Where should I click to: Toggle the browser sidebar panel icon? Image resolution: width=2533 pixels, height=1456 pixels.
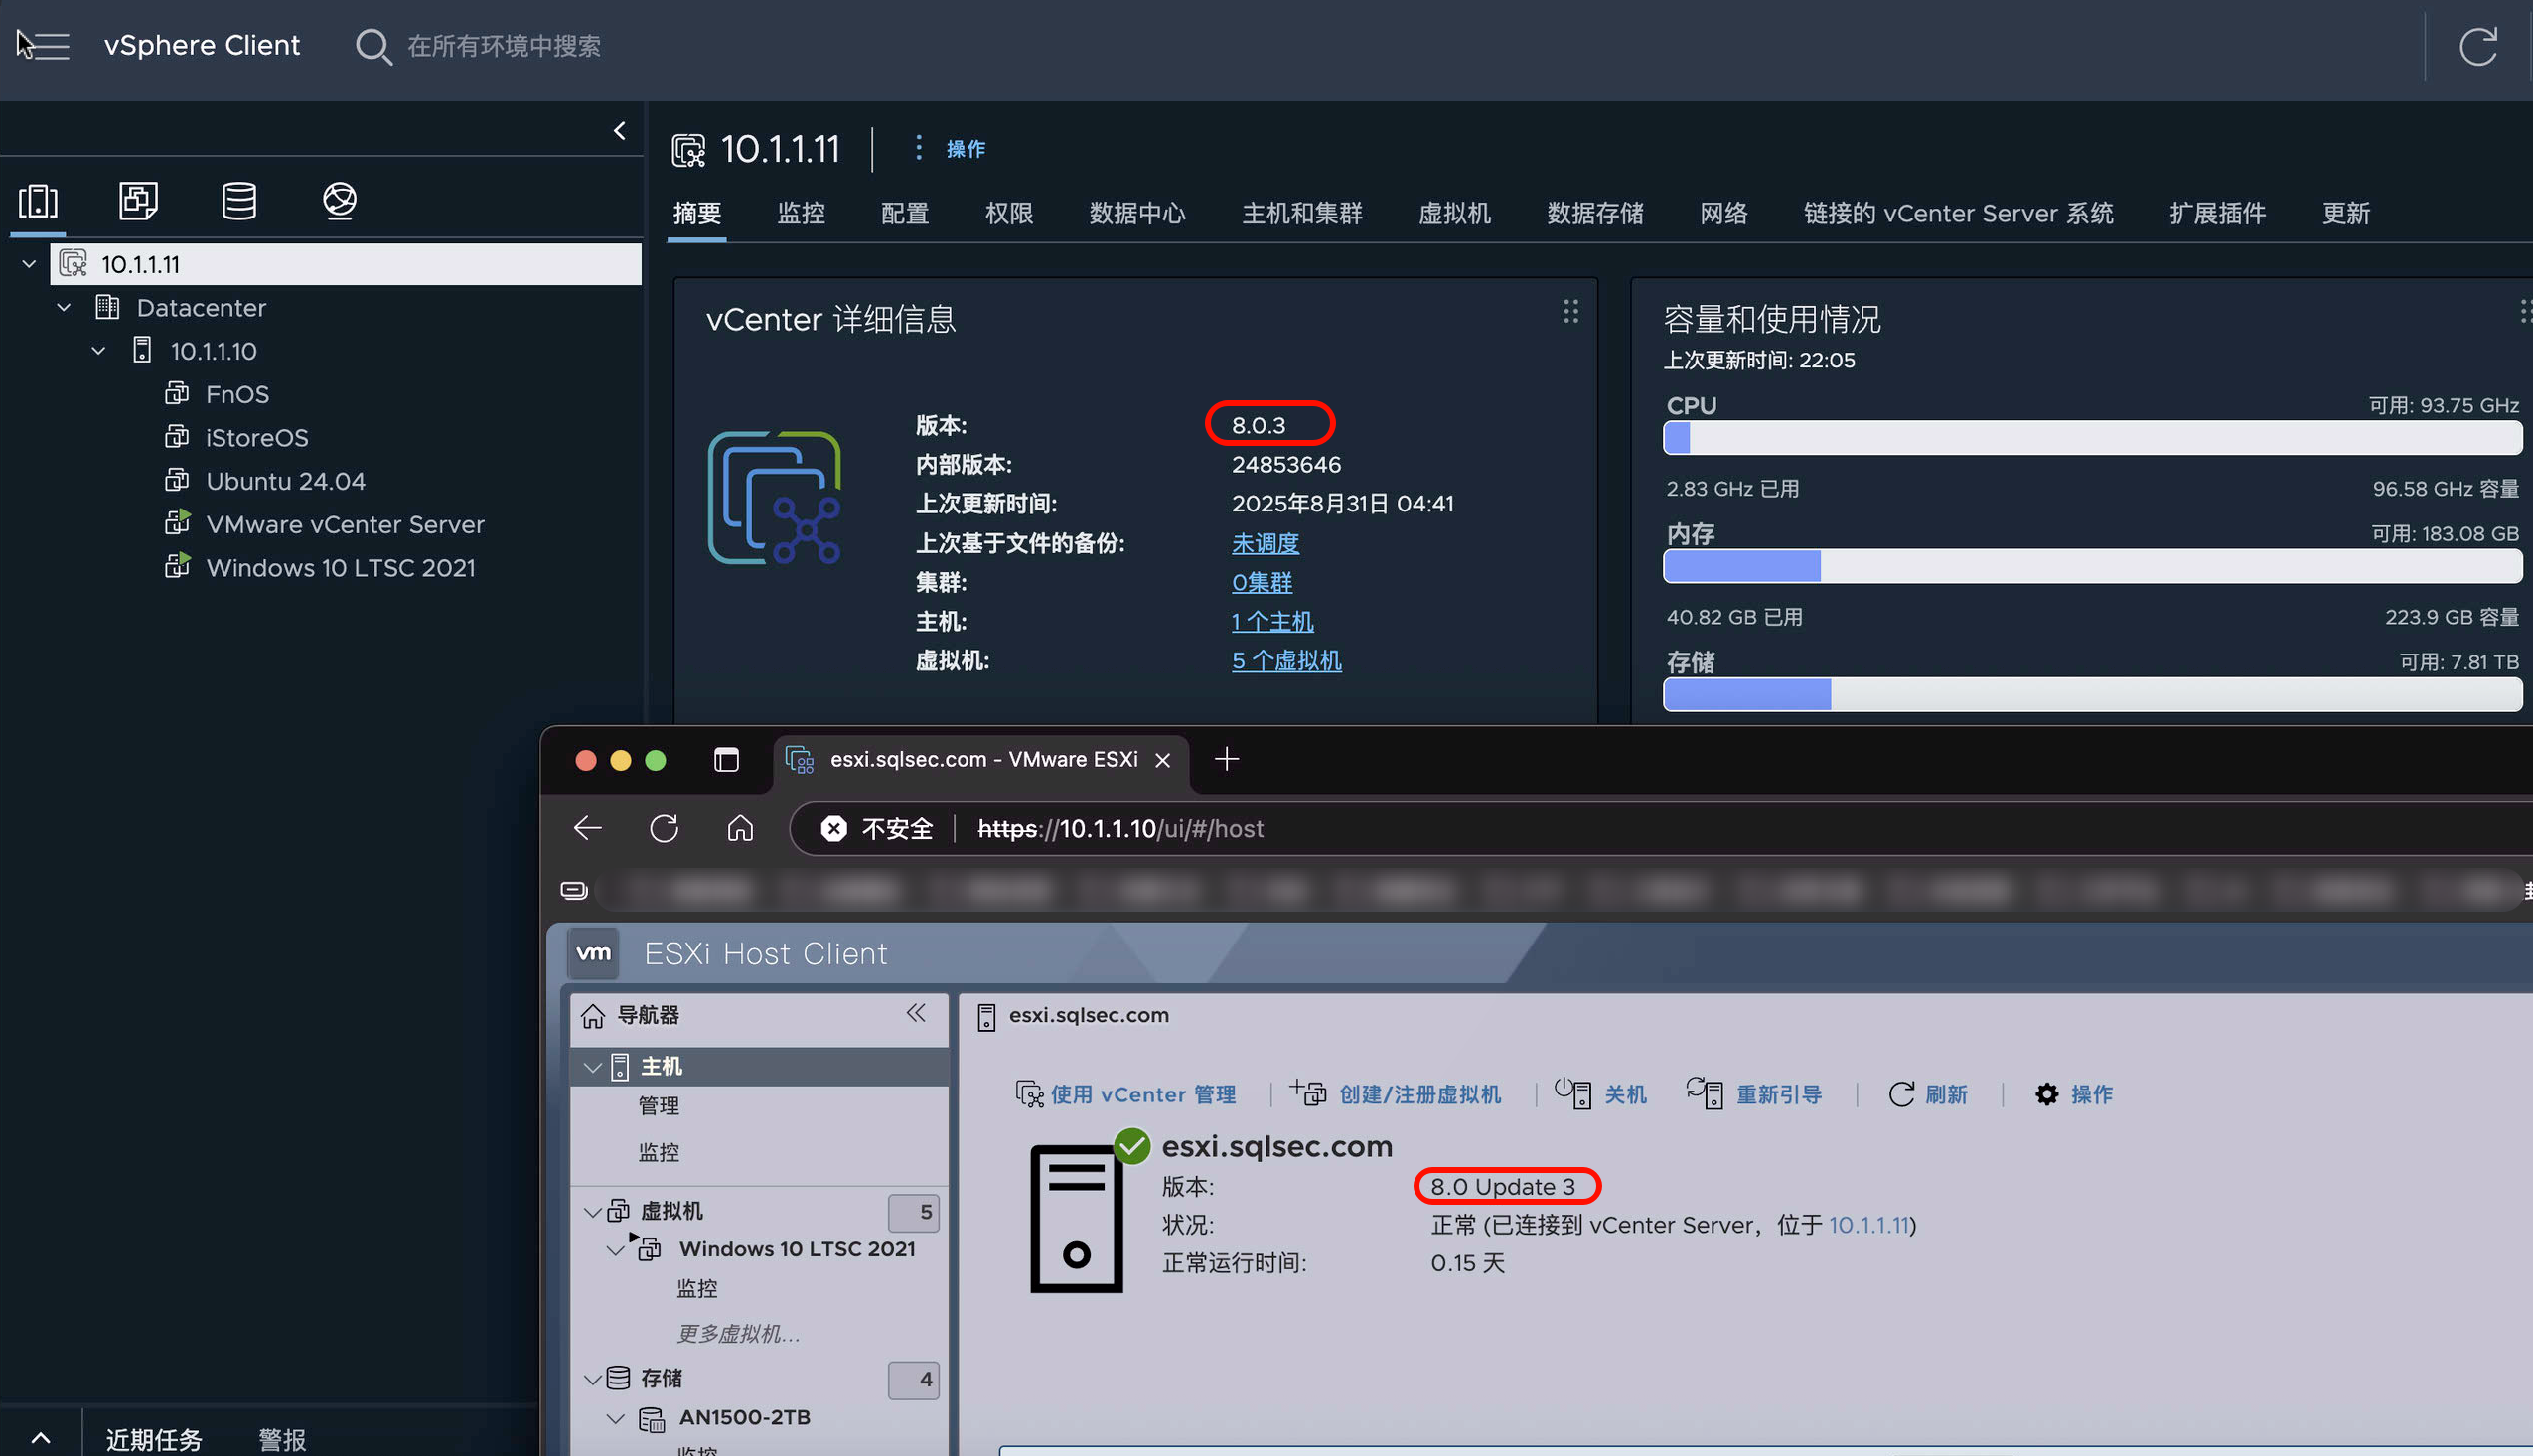[726, 759]
